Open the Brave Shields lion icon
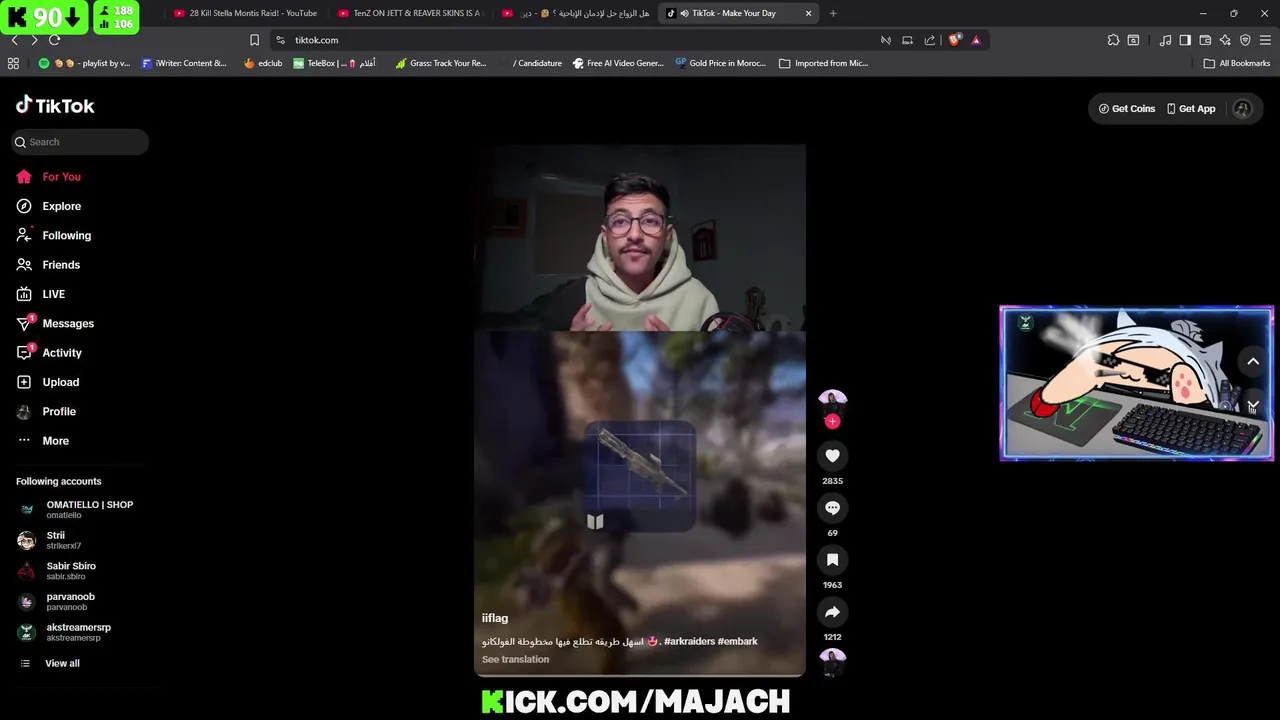This screenshot has height=720, width=1280. click(954, 40)
